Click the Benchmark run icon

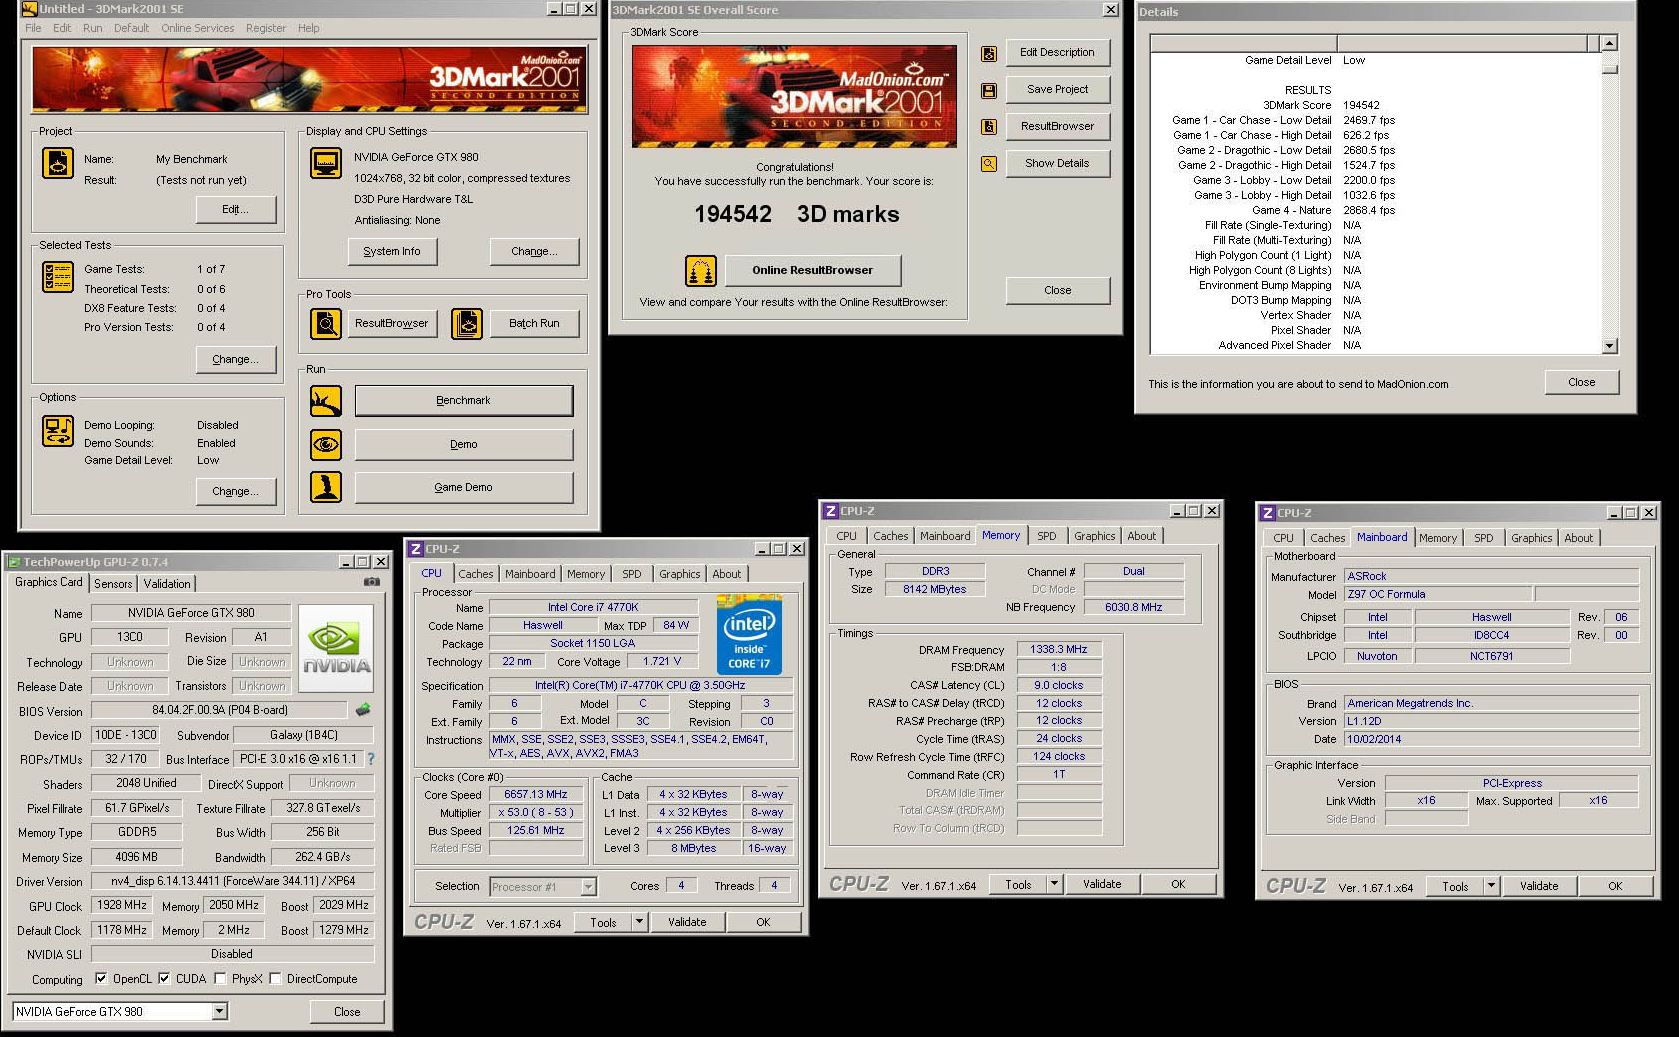[326, 401]
